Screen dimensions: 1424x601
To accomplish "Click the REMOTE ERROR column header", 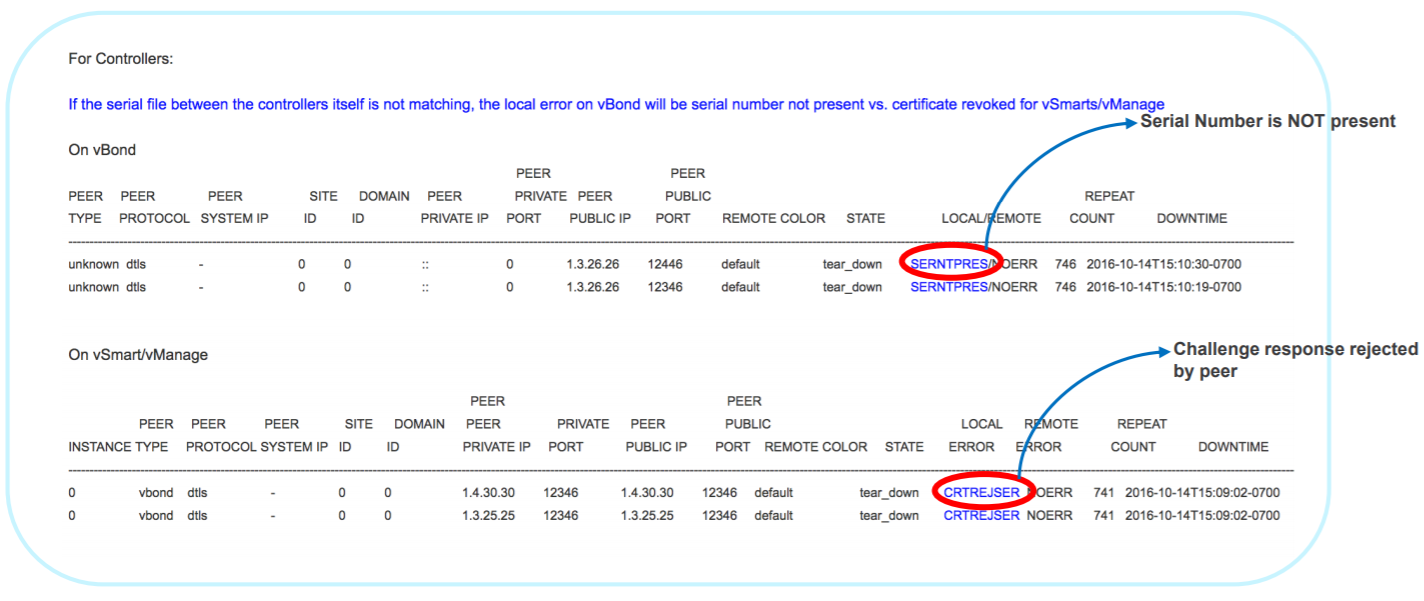I will tap(1049, 436).
